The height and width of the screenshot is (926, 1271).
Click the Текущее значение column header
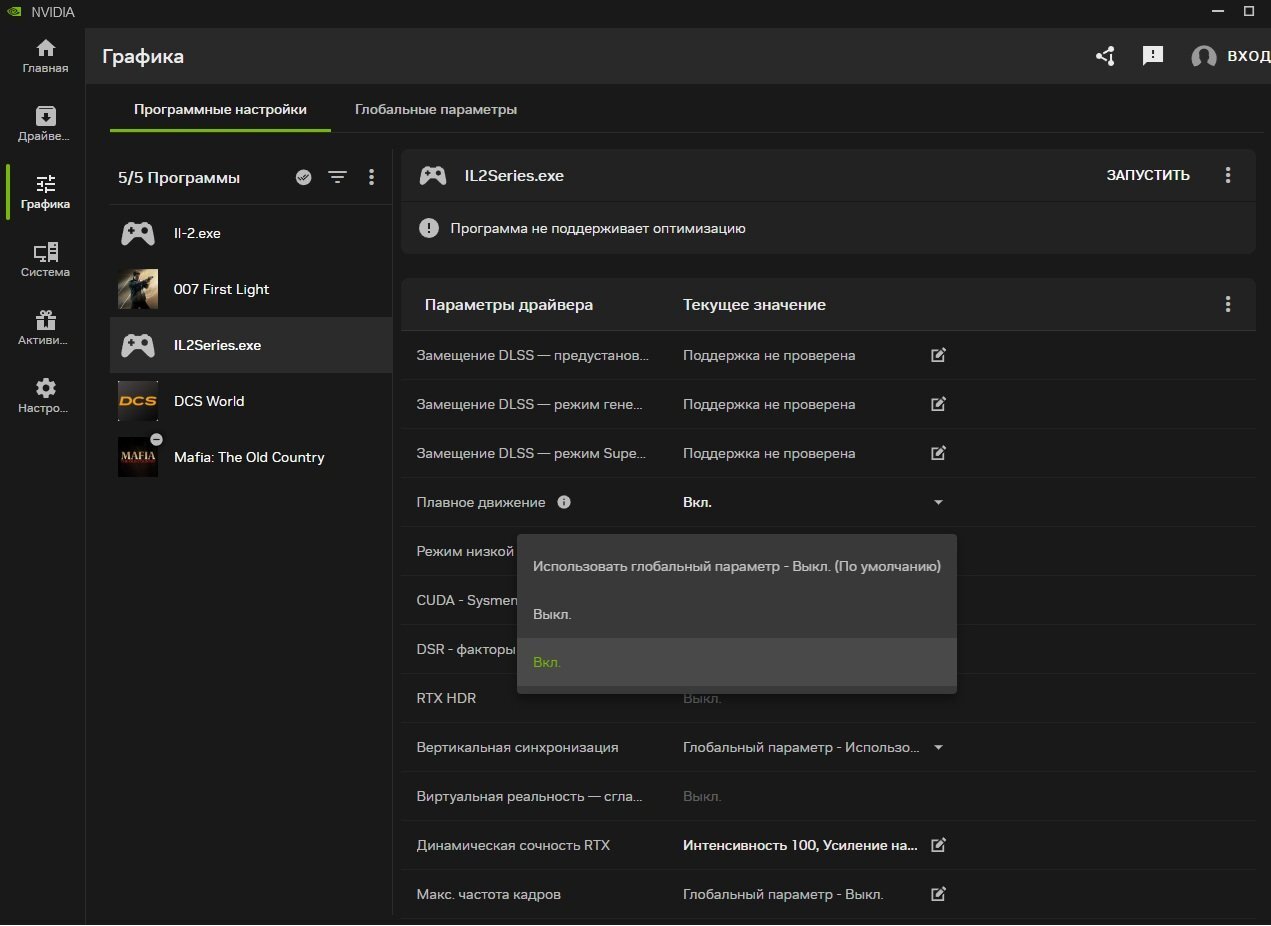point(754,304)
